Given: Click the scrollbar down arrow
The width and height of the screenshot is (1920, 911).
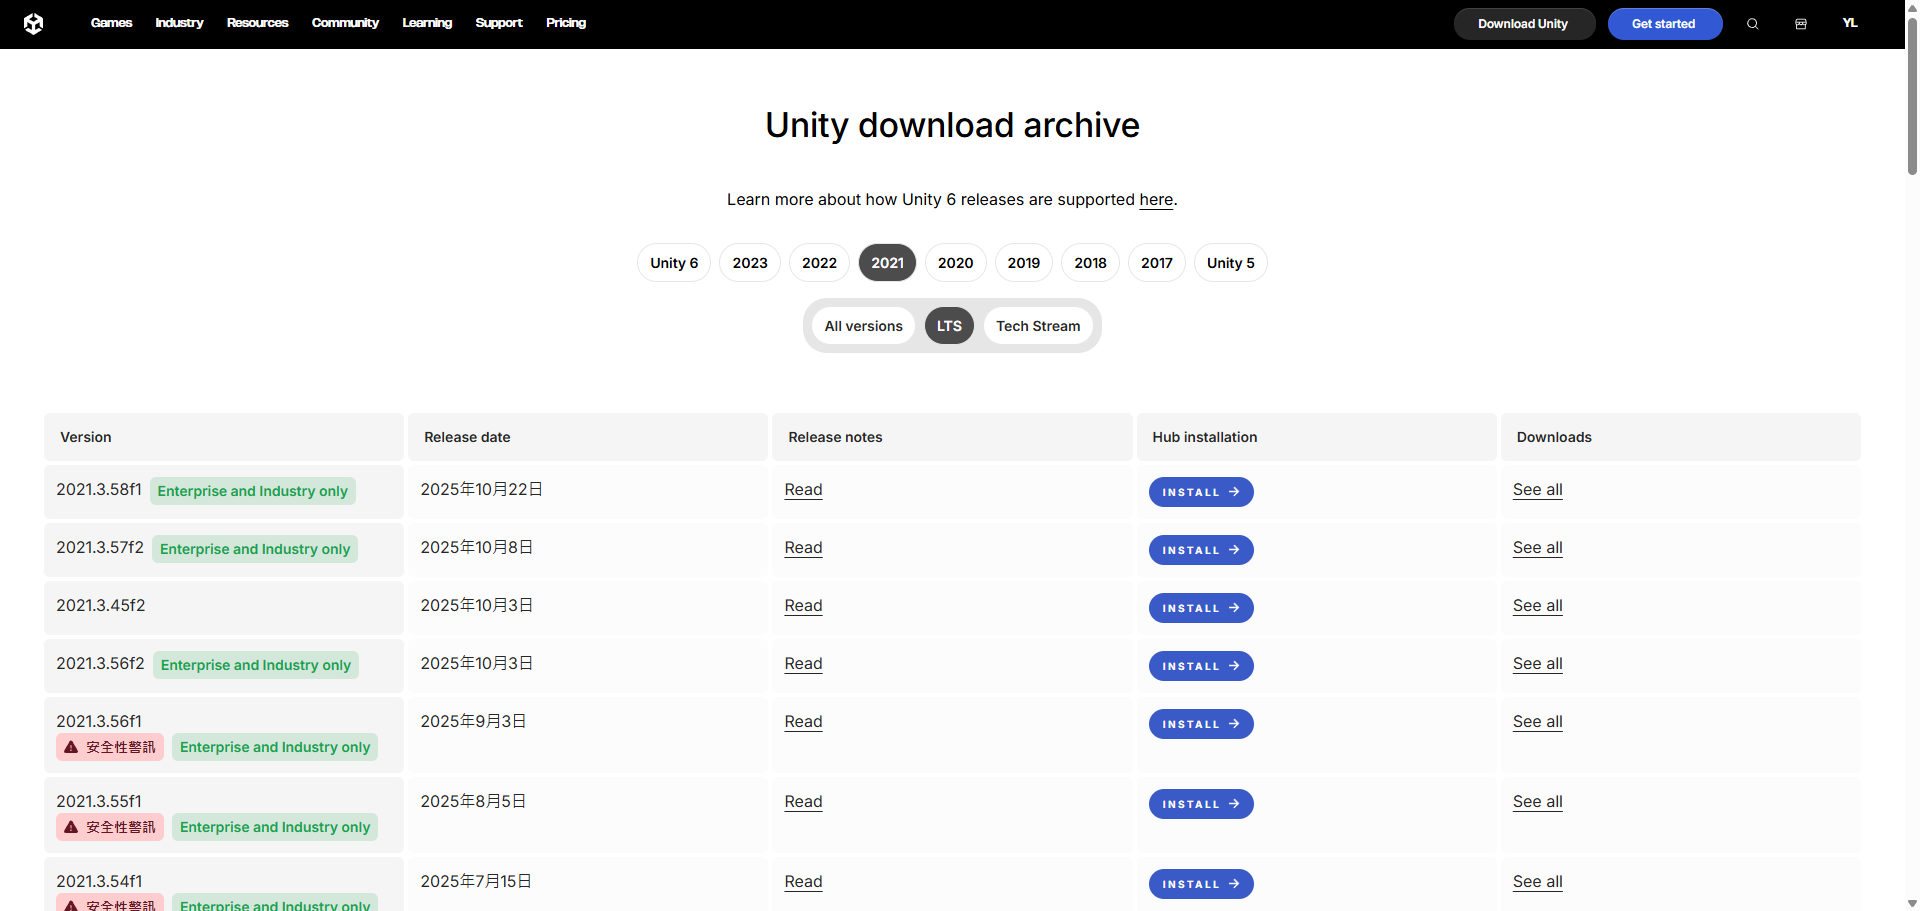Looking at the screenshot, I should [1912, 904].
